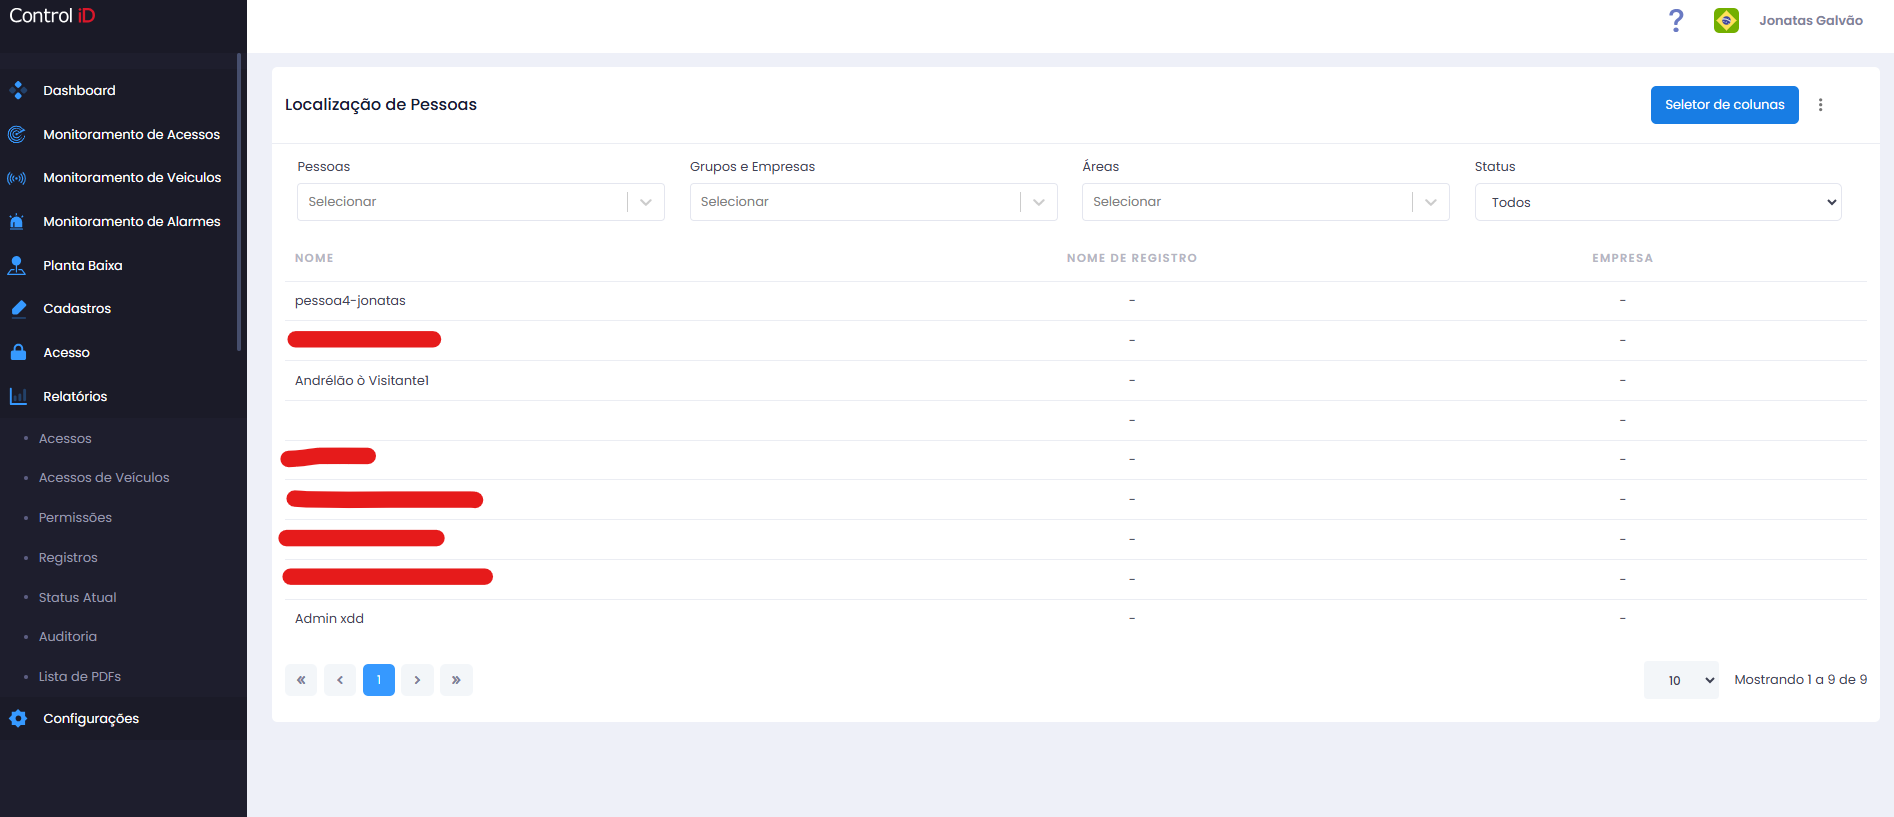The width and height of the screenshot is (1894, 817).
Task: Open Grupos e Empresas dropdown chevron
Action: click(1039, 202)
